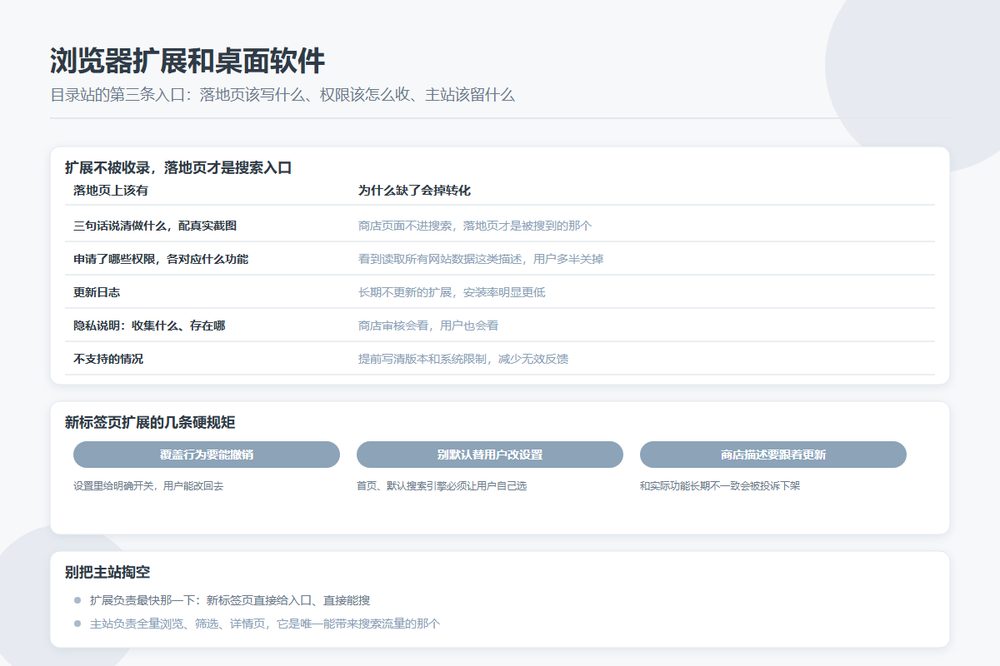
Task: Select row 三句话说清做什么，配真实截图
Action: click(500, 225)
